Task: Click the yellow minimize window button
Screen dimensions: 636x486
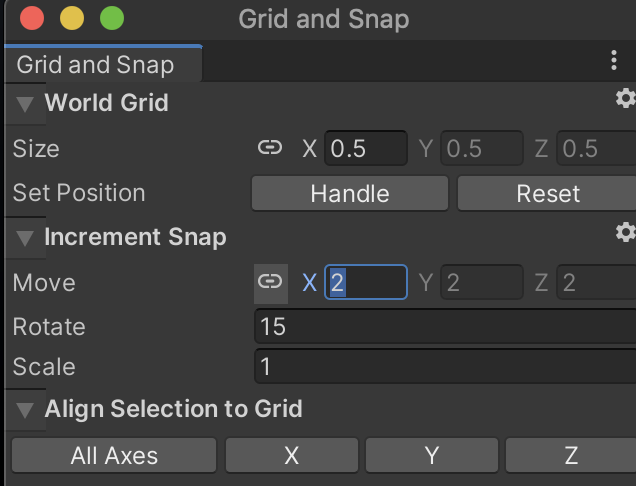Action: coord(72,18)
